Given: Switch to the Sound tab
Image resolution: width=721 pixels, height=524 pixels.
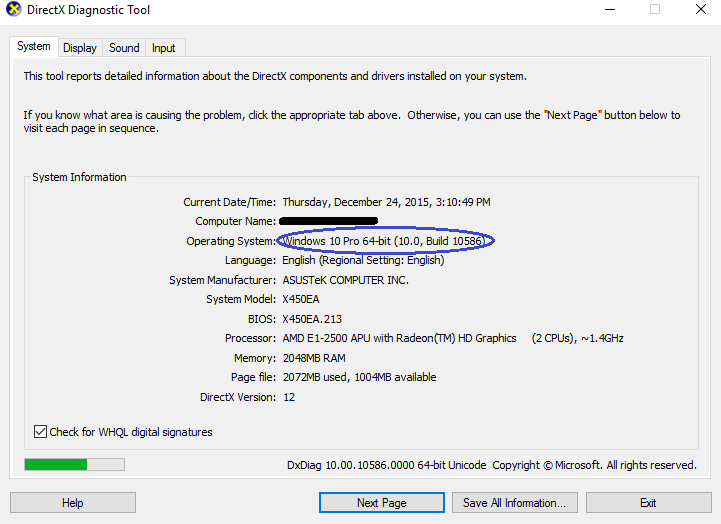Looking at the screenshot, I should click(124, 48).
